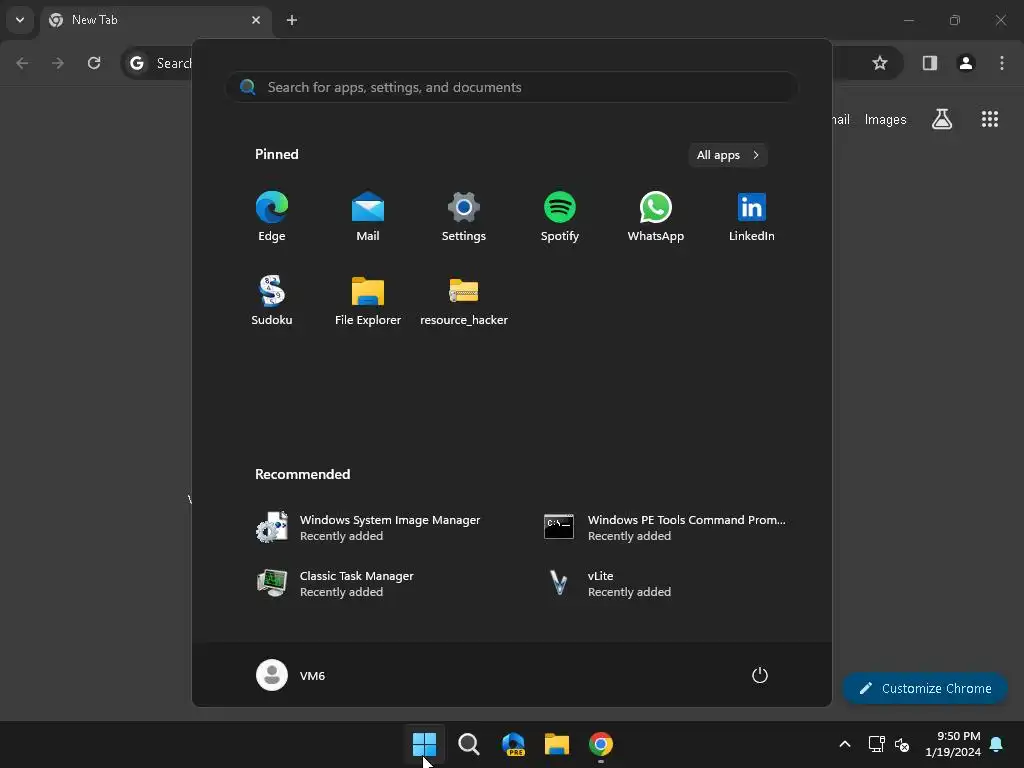This screenshot has width=1024, height=768.
Task: Open the Chrome profile avatar menu
Action: [966, 63]
